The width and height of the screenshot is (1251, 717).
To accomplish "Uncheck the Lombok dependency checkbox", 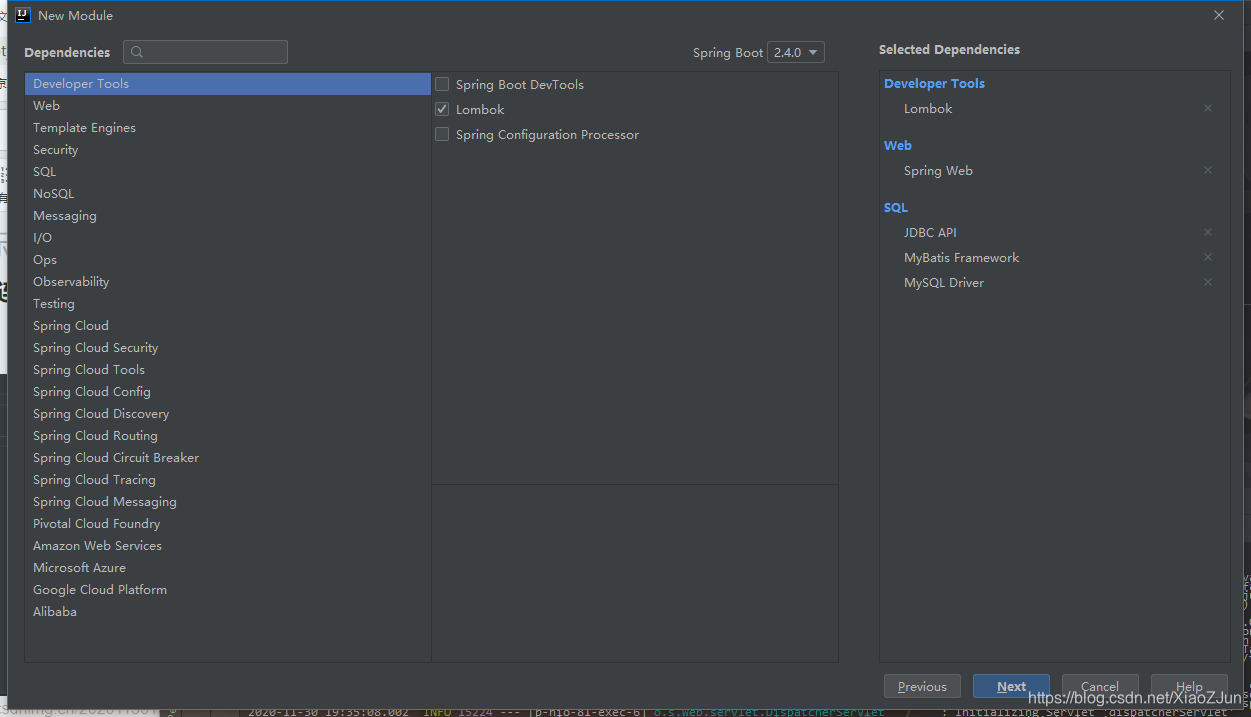I will tap(442, 109).
